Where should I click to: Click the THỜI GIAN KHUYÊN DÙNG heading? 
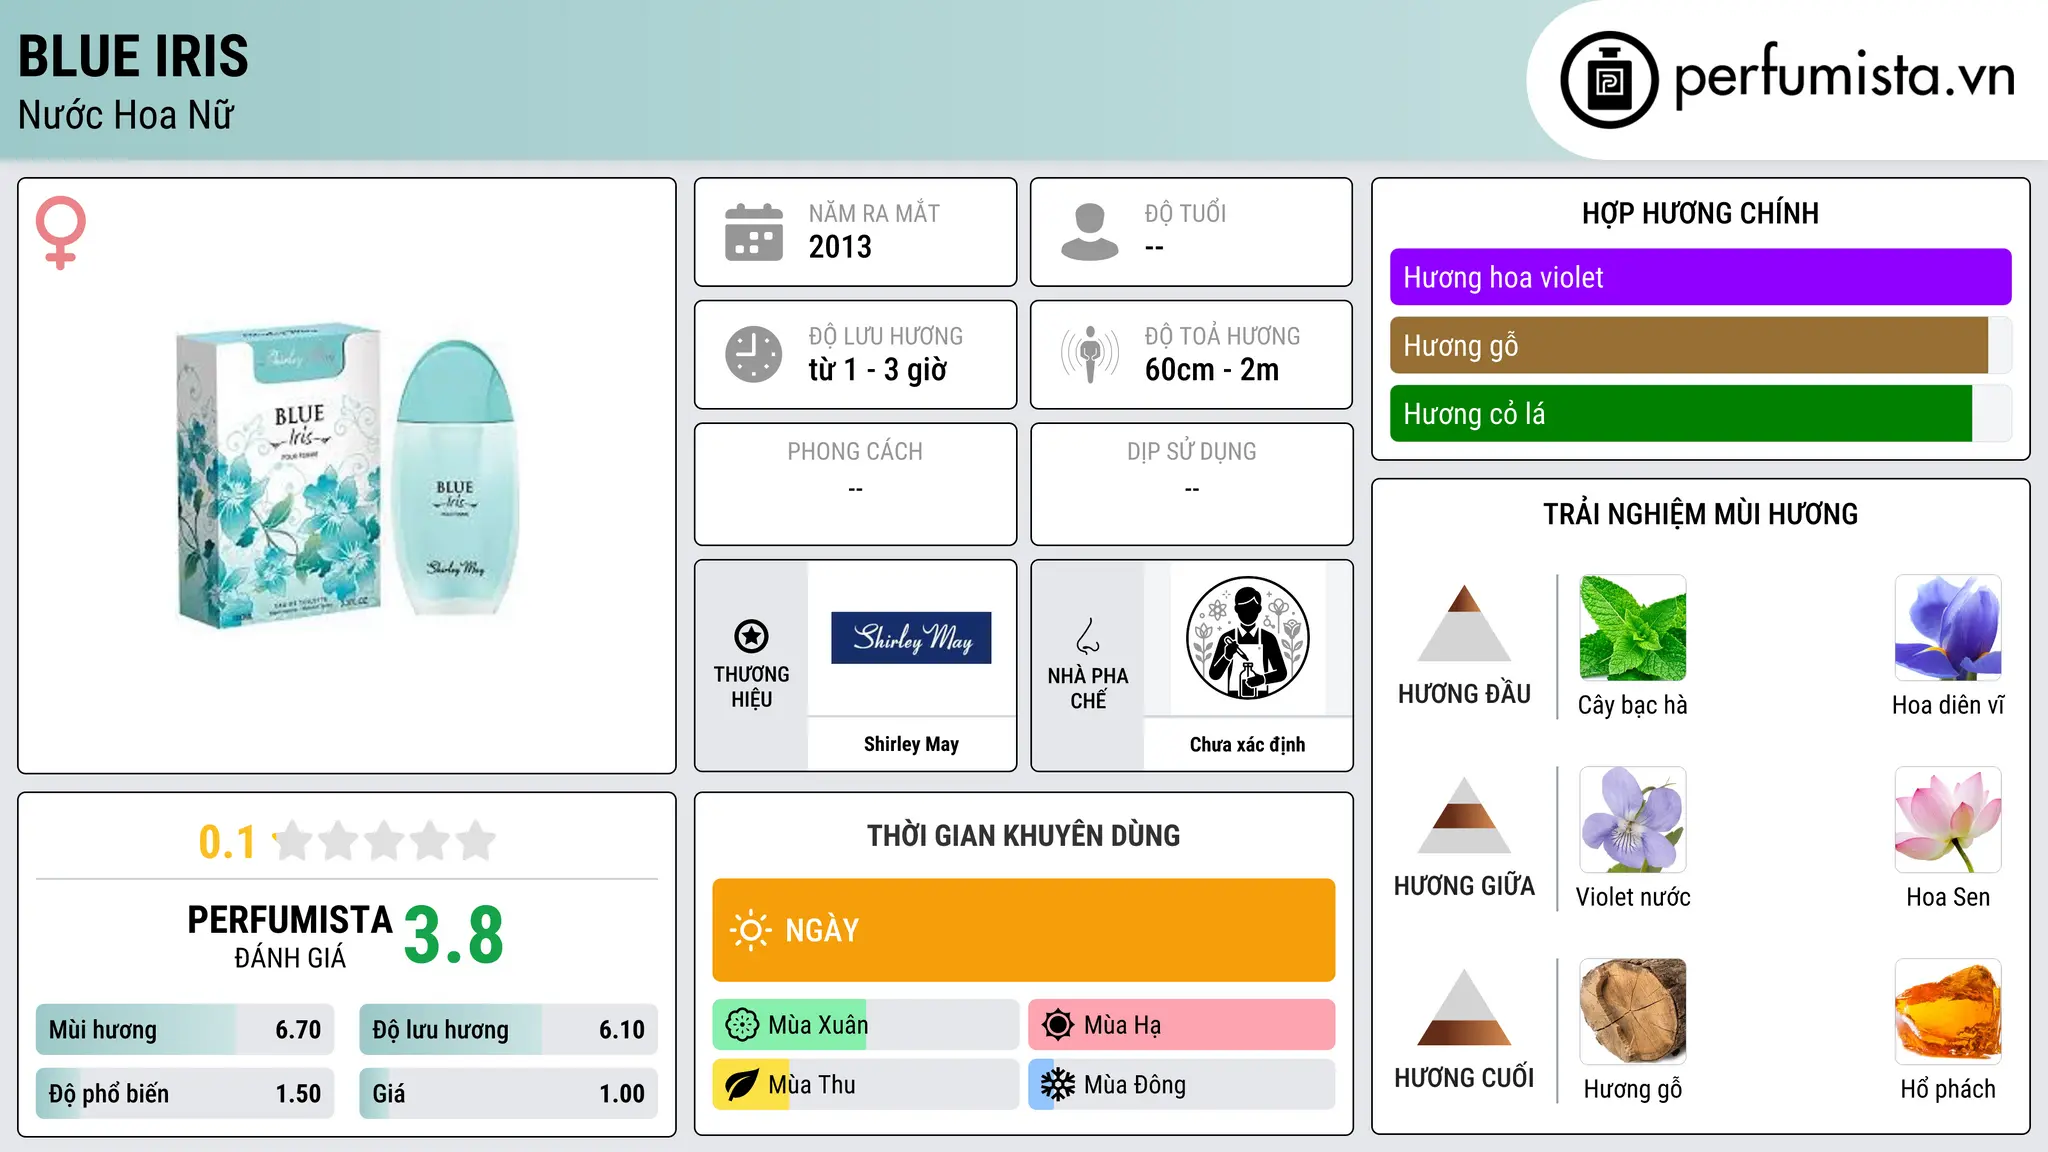click(1023, 836)
